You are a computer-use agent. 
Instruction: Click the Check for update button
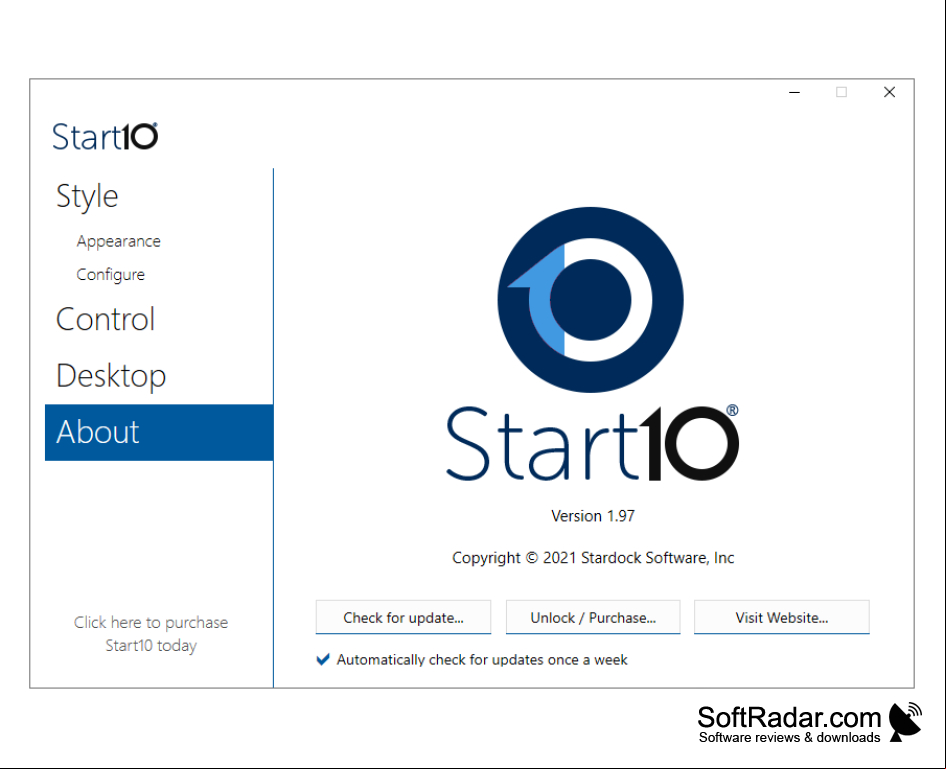[403, 618]
